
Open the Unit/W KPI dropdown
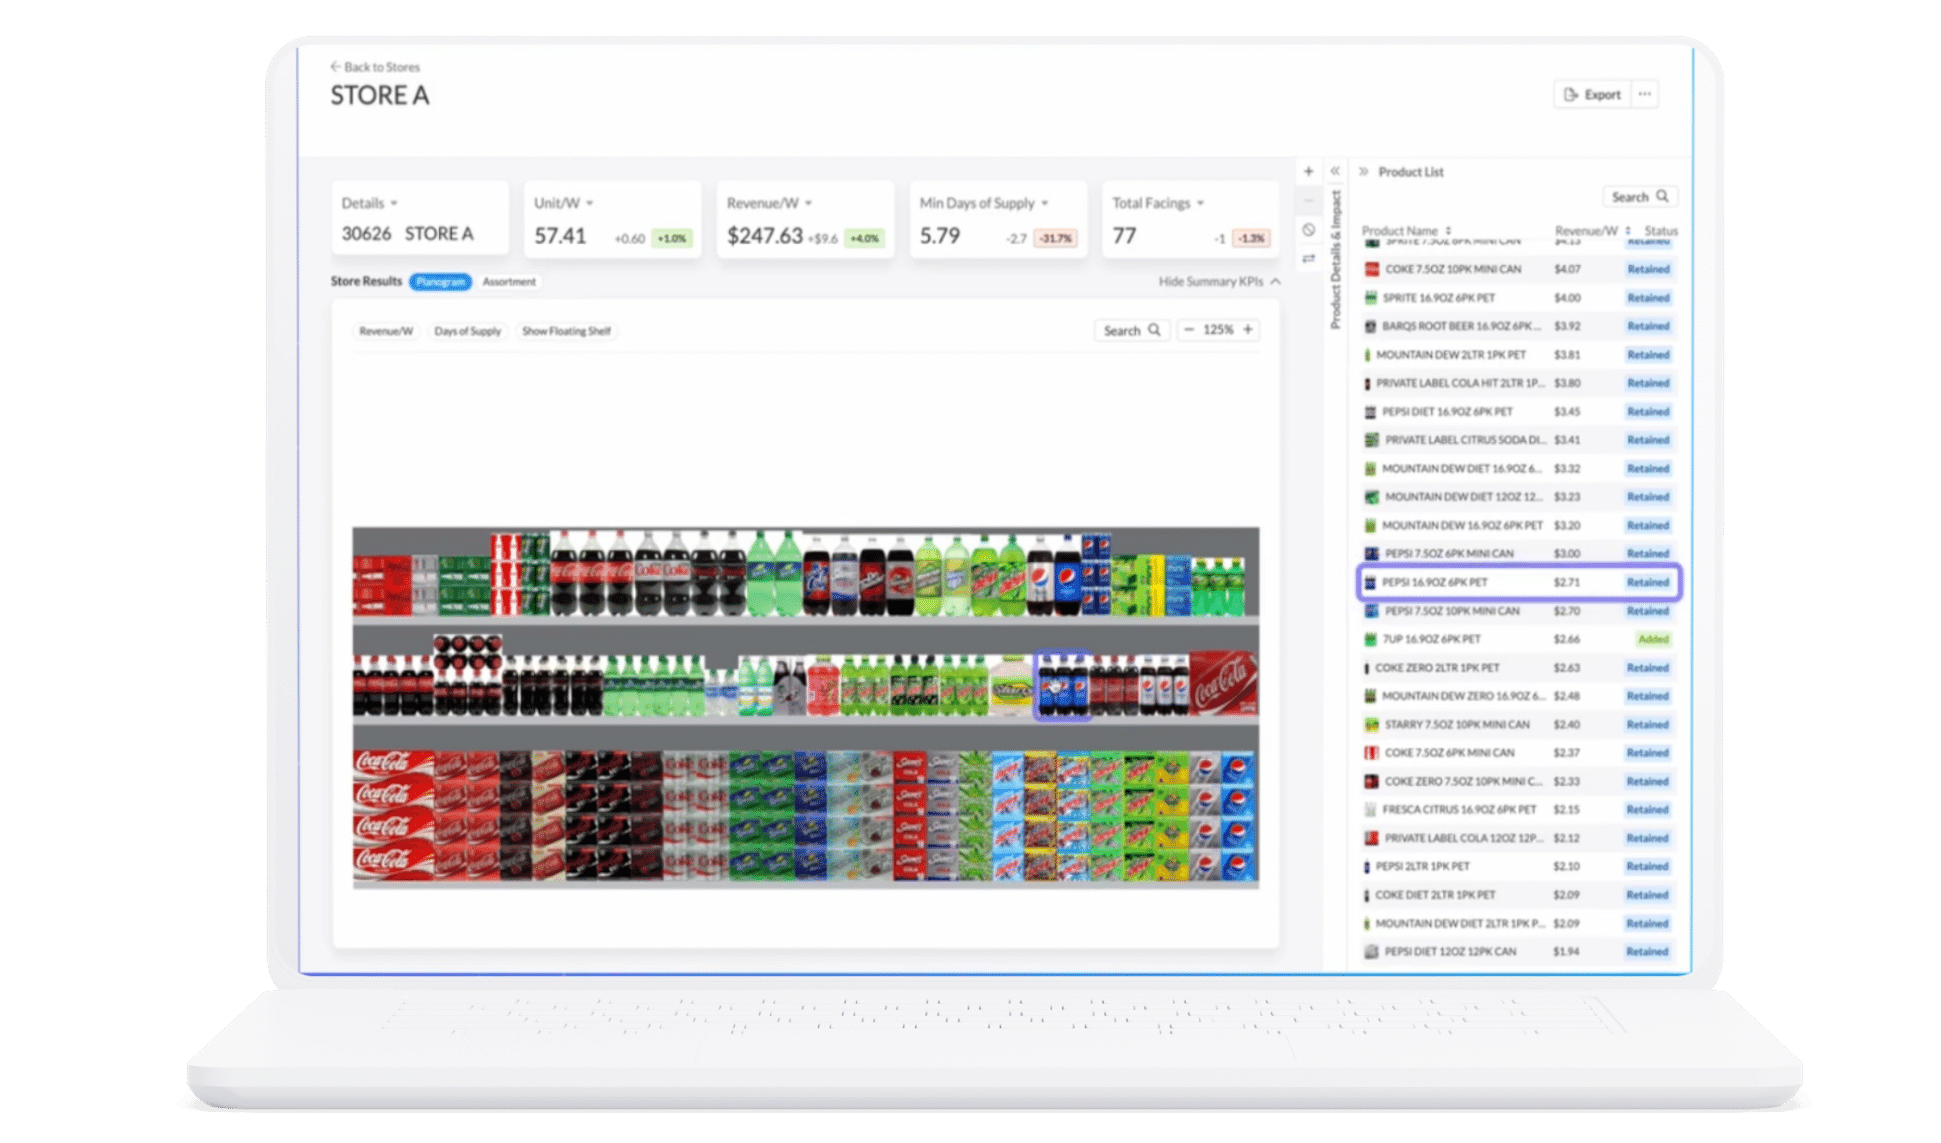(590, 203)
